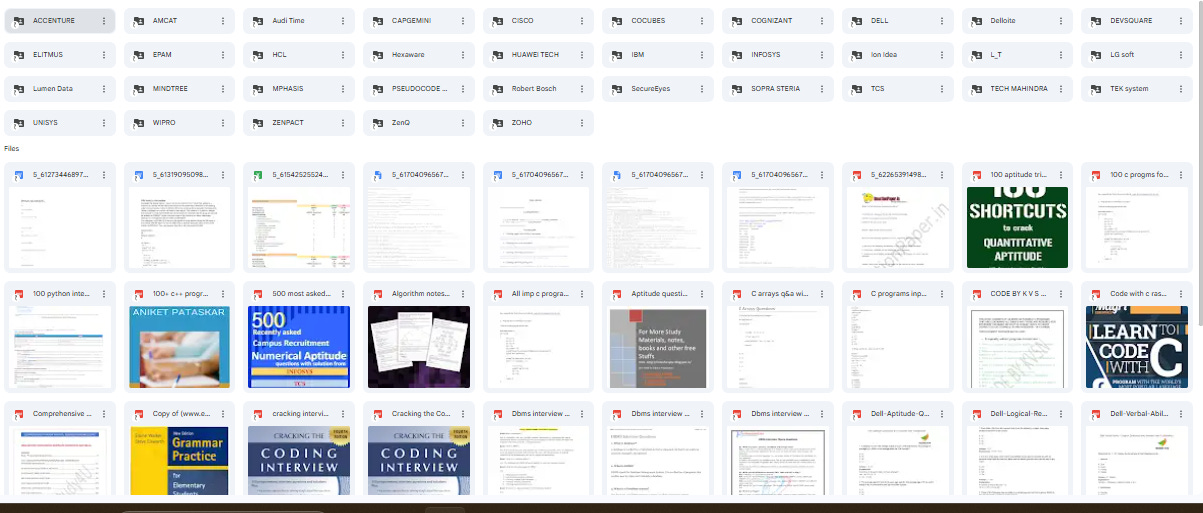Select the Aniket Pataskar cover thumbnail
The image size is (1203, 513).
coord(179,347)
